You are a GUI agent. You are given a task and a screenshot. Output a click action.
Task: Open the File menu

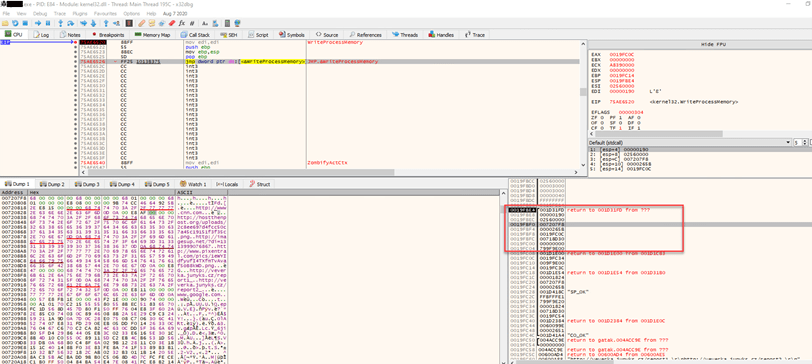tap(6, 13)
